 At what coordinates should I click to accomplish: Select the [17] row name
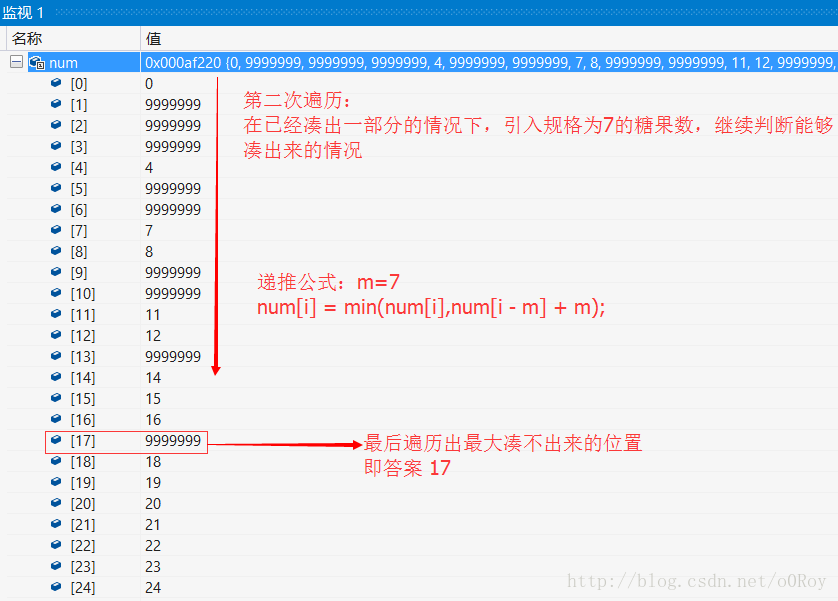tap(83, 441)
